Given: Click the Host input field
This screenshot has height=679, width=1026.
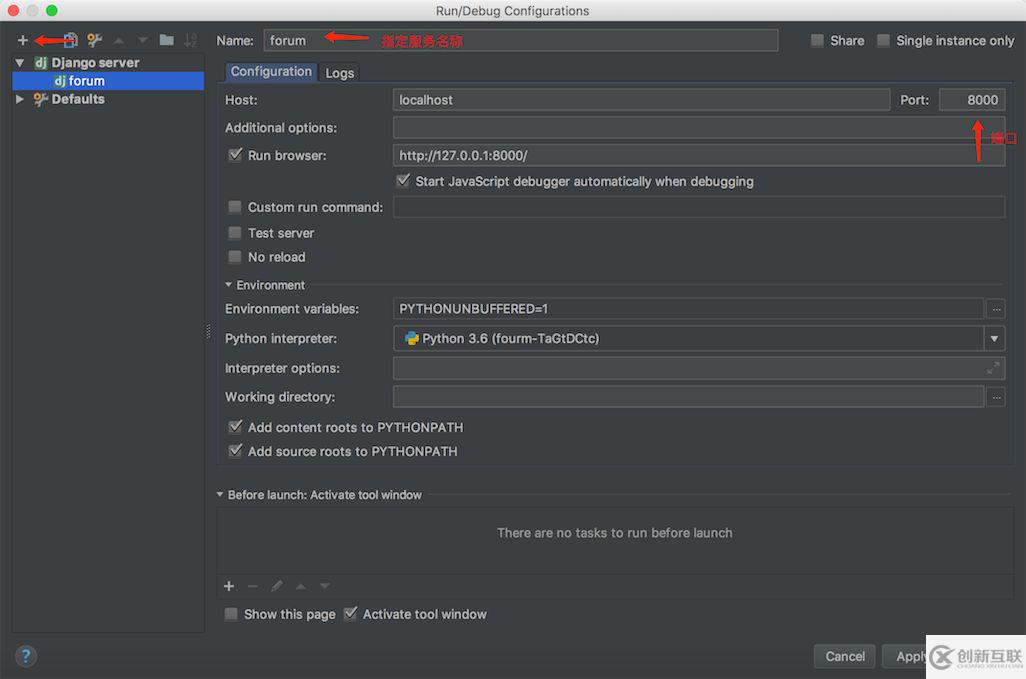Looking at the screenshot, I should (x=640, y=100).
